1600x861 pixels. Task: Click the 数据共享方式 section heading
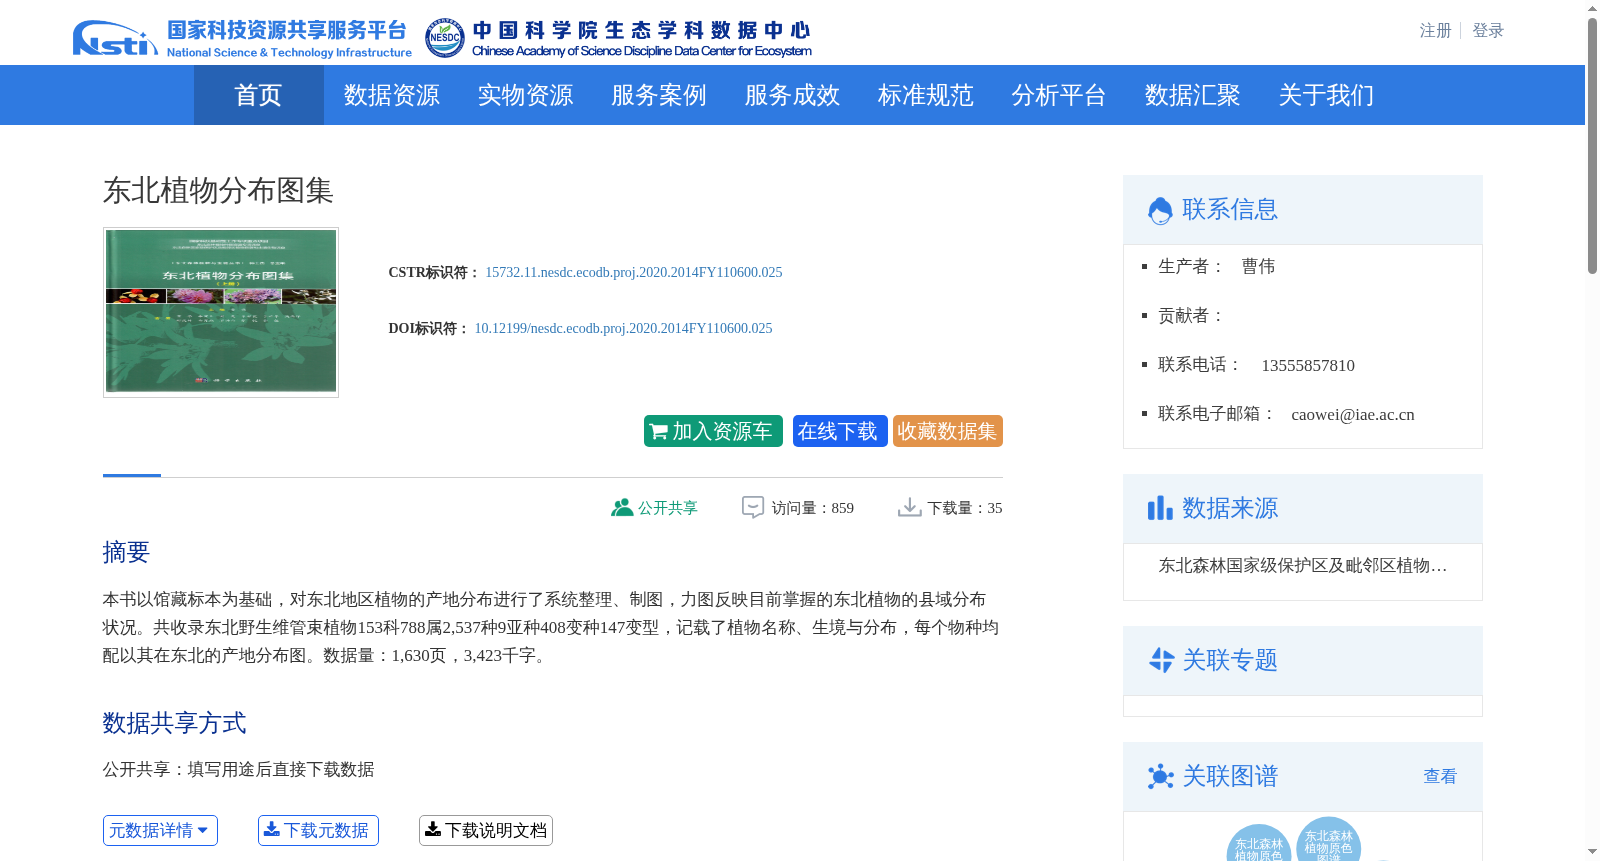point(174,723)
